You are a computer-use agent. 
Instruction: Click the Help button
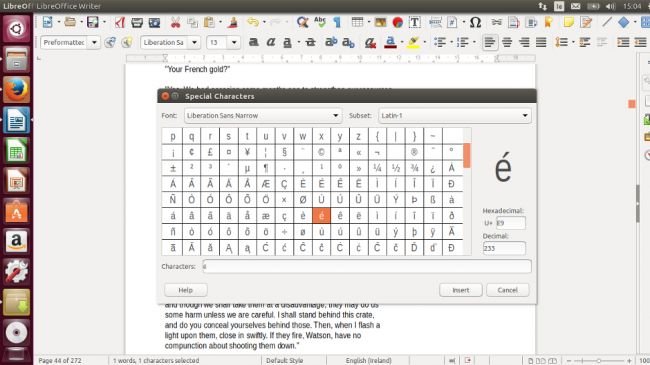186,290
